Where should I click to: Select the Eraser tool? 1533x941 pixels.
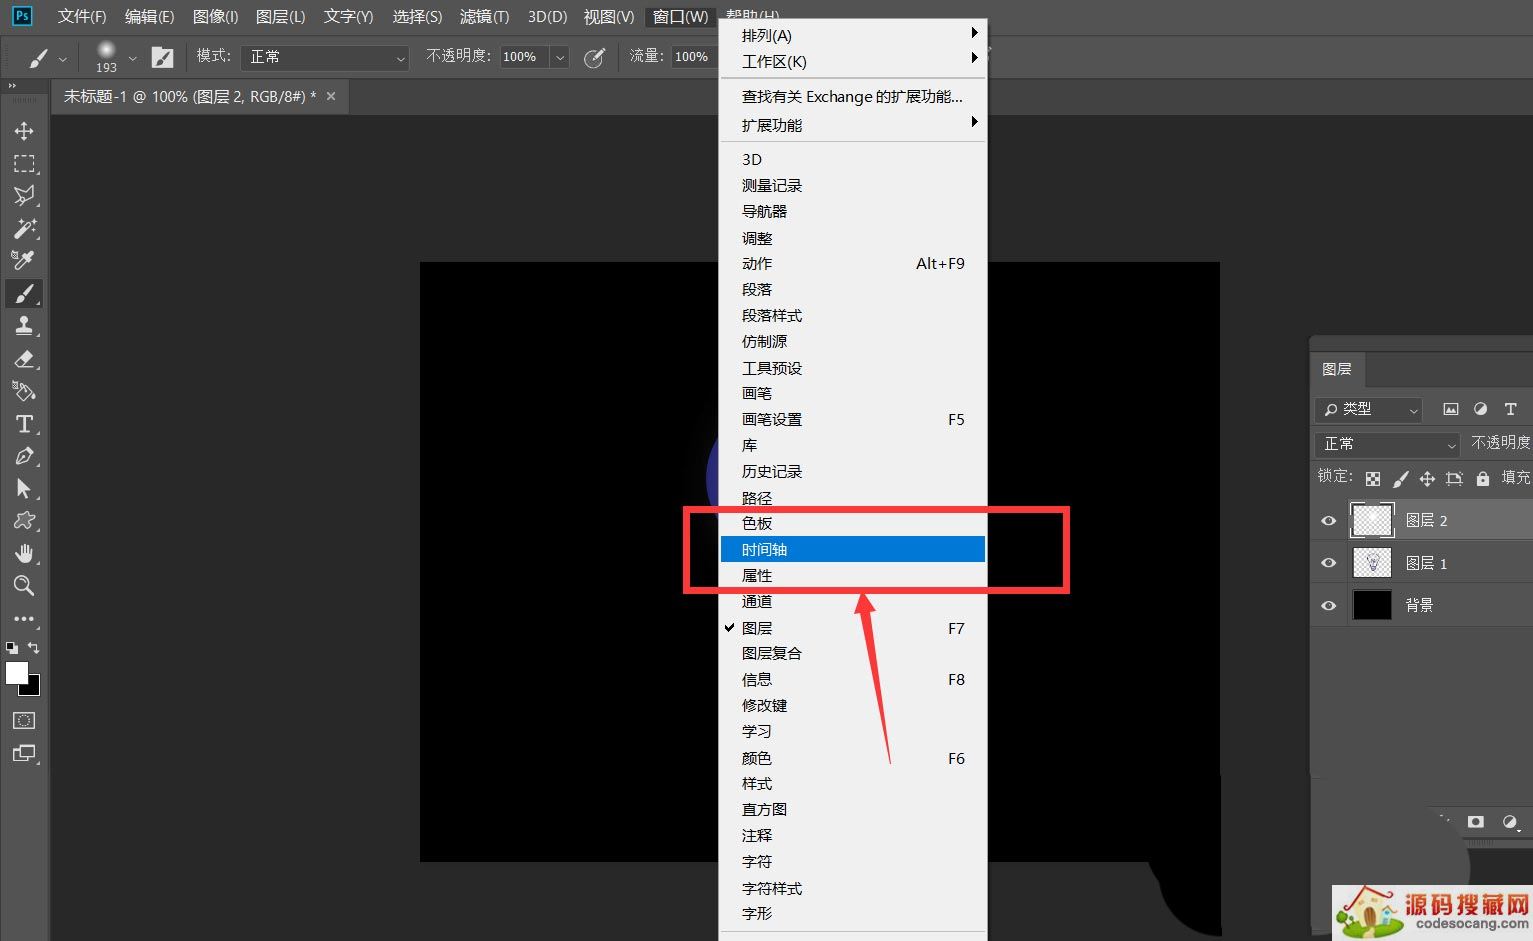tap(24, 358)
